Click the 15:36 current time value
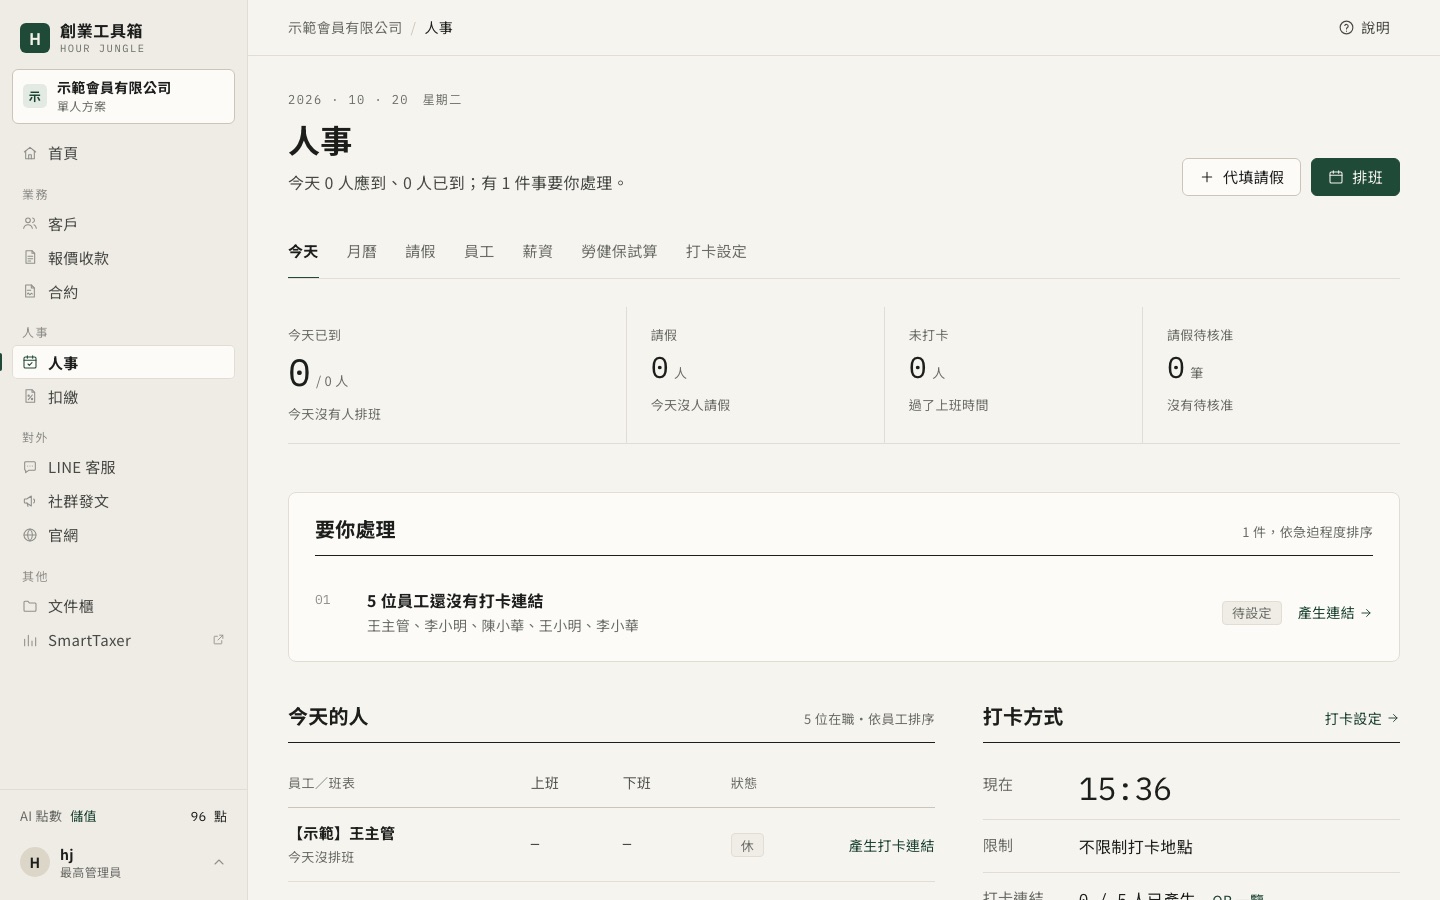Image resolution: width=1440 pixels, height=900 pixels. pos(1125,789)
